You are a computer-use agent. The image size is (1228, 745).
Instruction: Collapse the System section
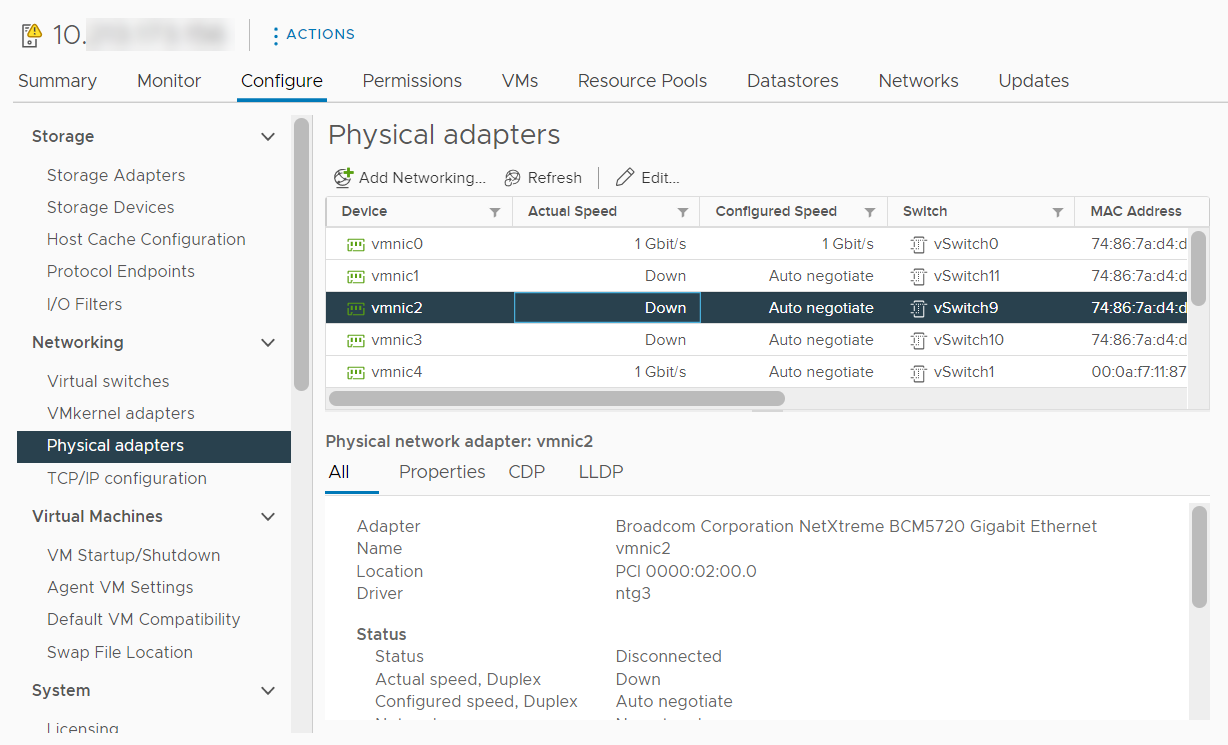(x=268, y=691)
